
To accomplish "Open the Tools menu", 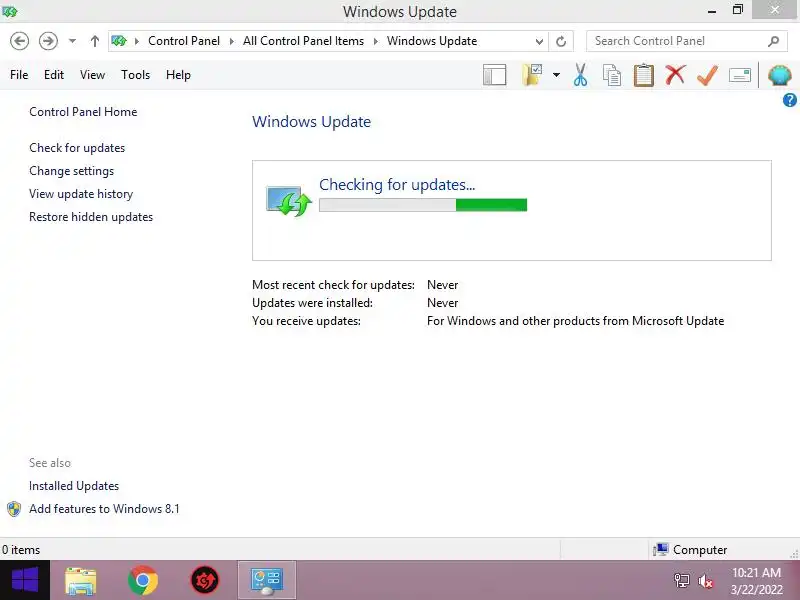I will pos(135,74).
